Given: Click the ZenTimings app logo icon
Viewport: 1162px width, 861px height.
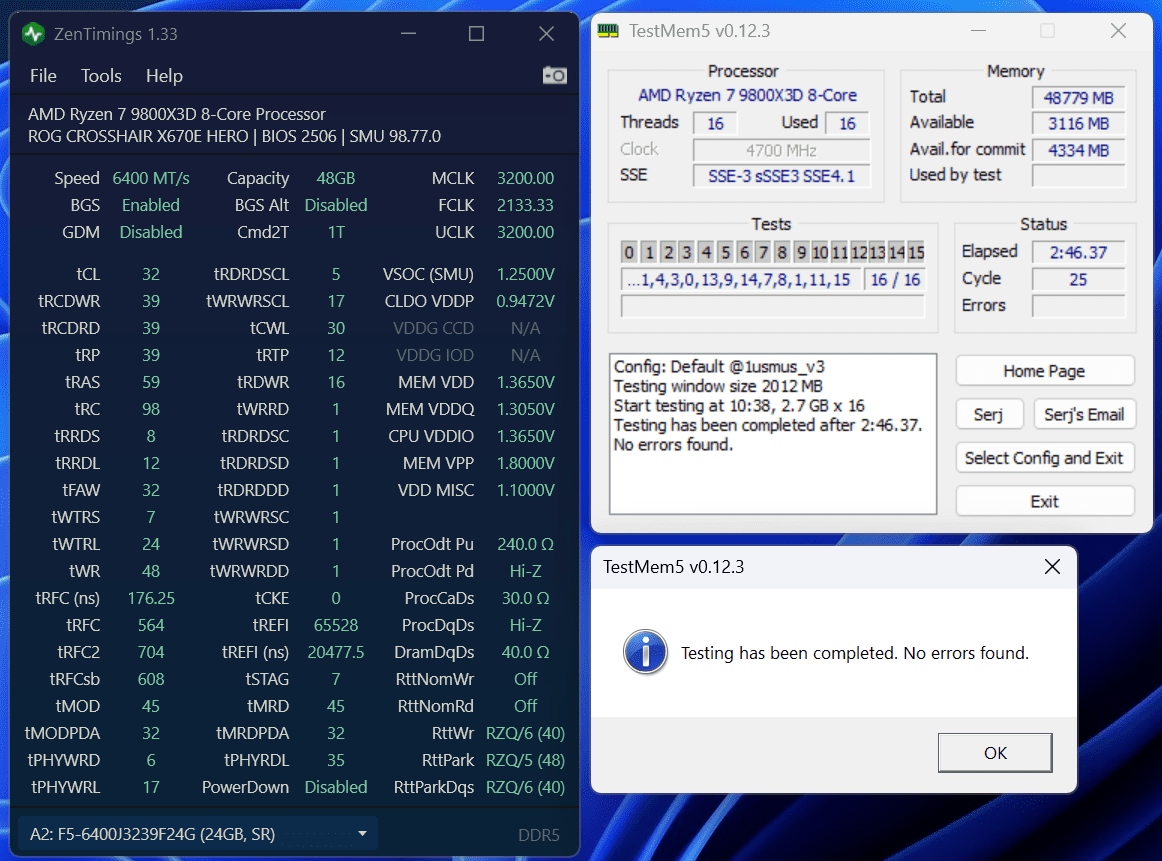Looking at the screenshot, I should pyautogui.click(x=33, y=34).
